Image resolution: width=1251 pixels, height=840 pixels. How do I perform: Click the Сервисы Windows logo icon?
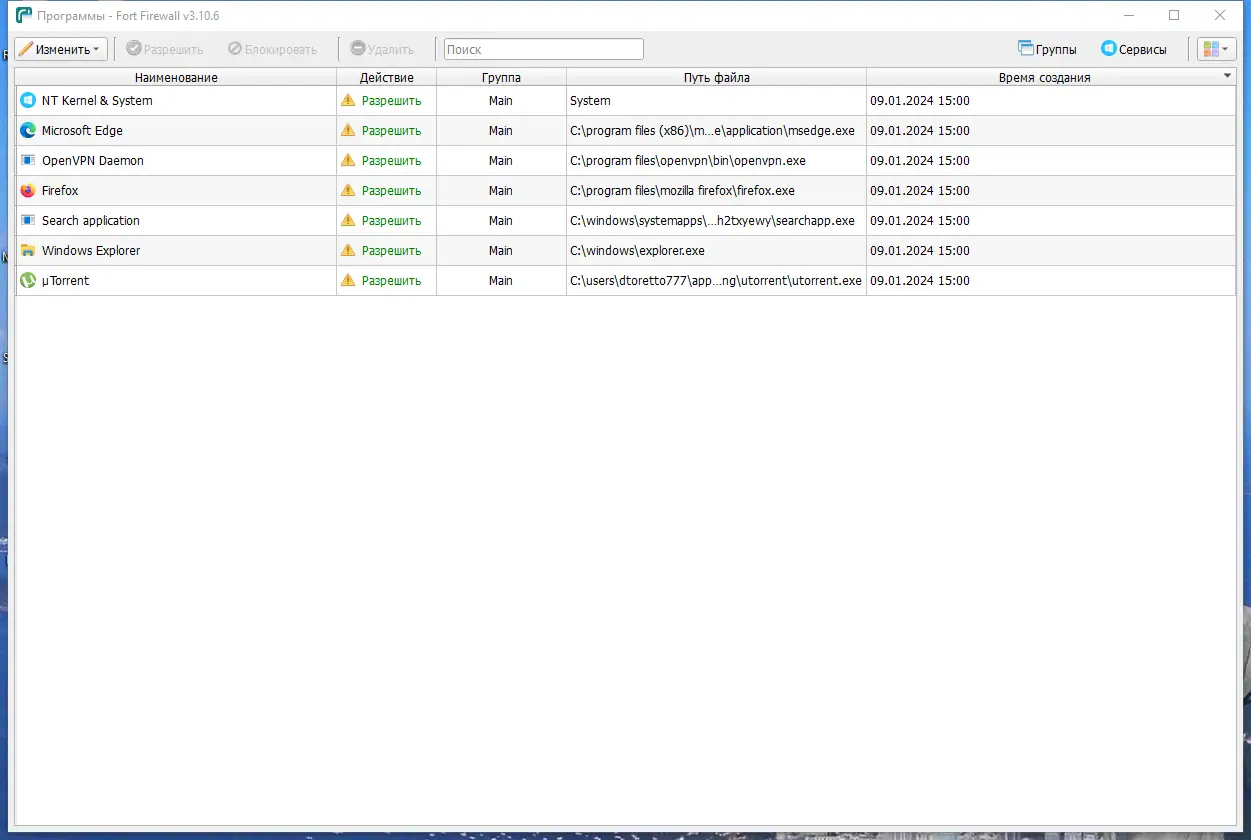[1108, 48]
